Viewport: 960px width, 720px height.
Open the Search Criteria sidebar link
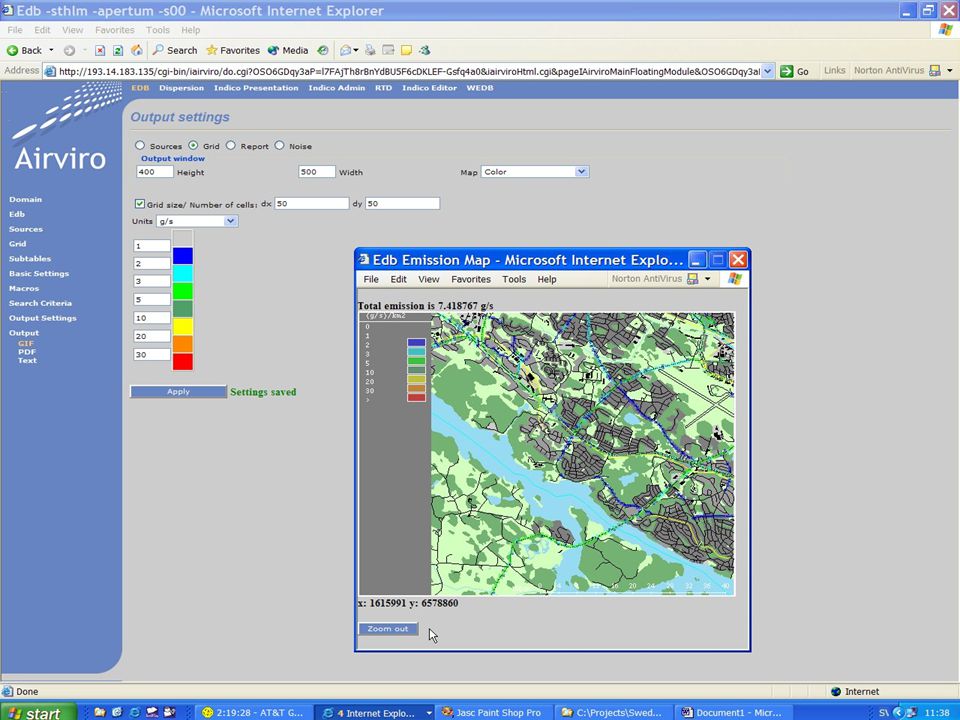tap(40, 303)
